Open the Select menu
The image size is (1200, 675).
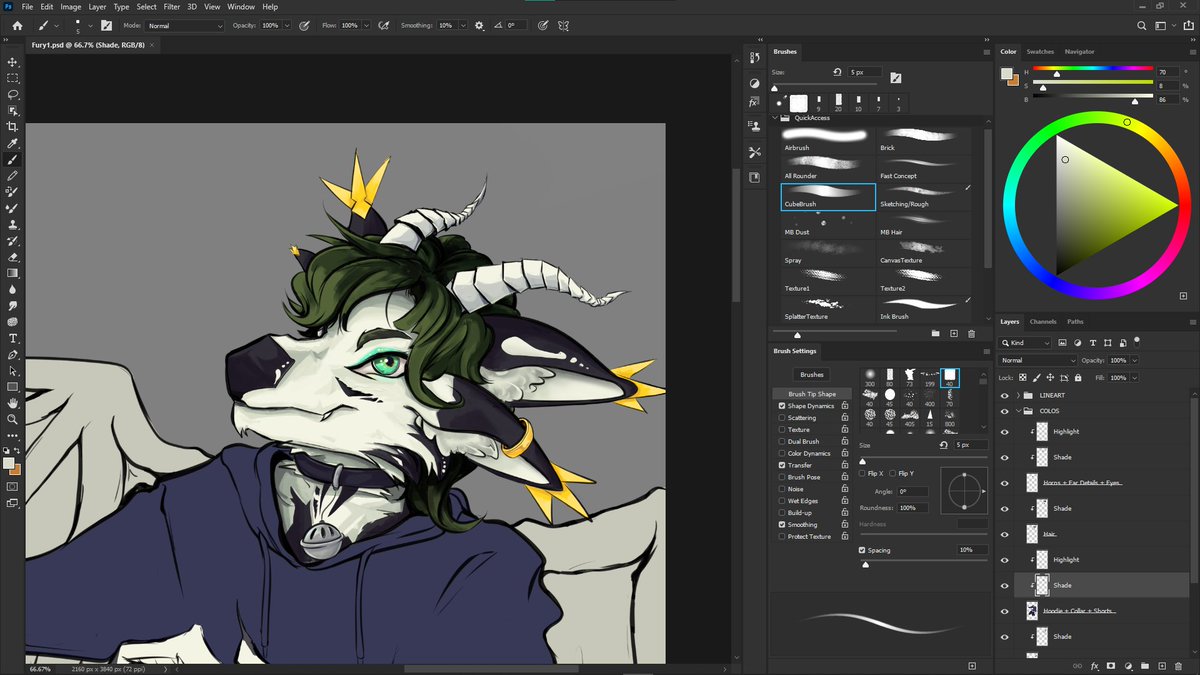tap(146, 7)
